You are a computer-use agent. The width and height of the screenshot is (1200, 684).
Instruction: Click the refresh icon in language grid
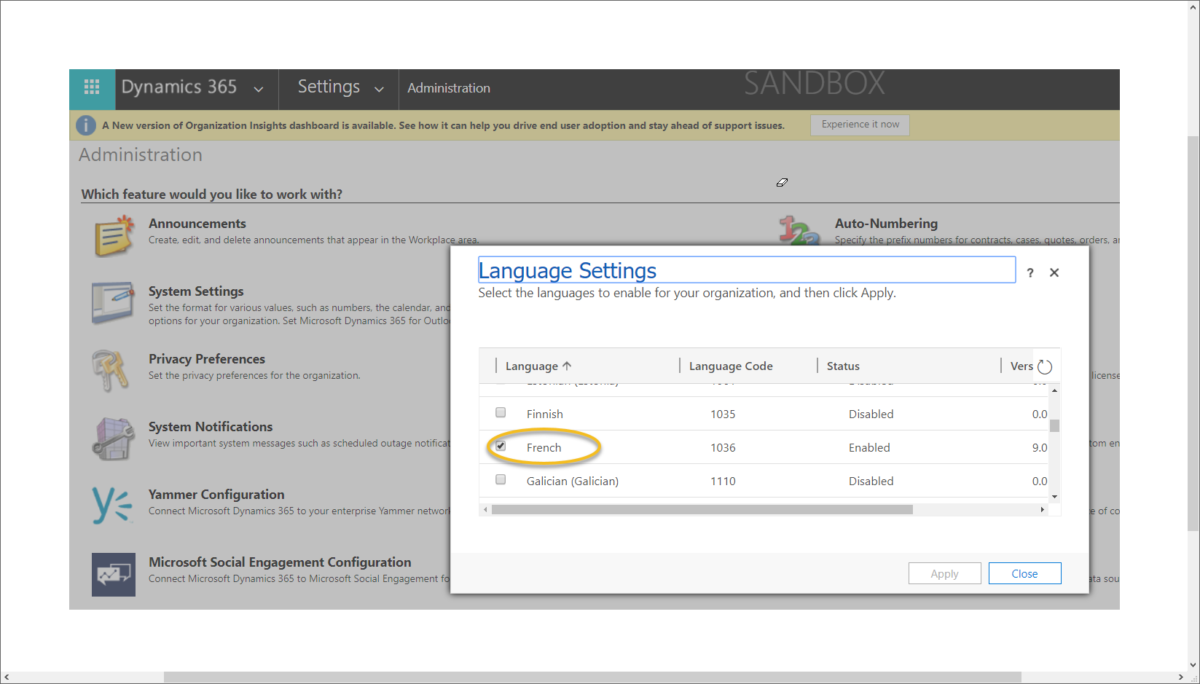[x=1045, y=366]
